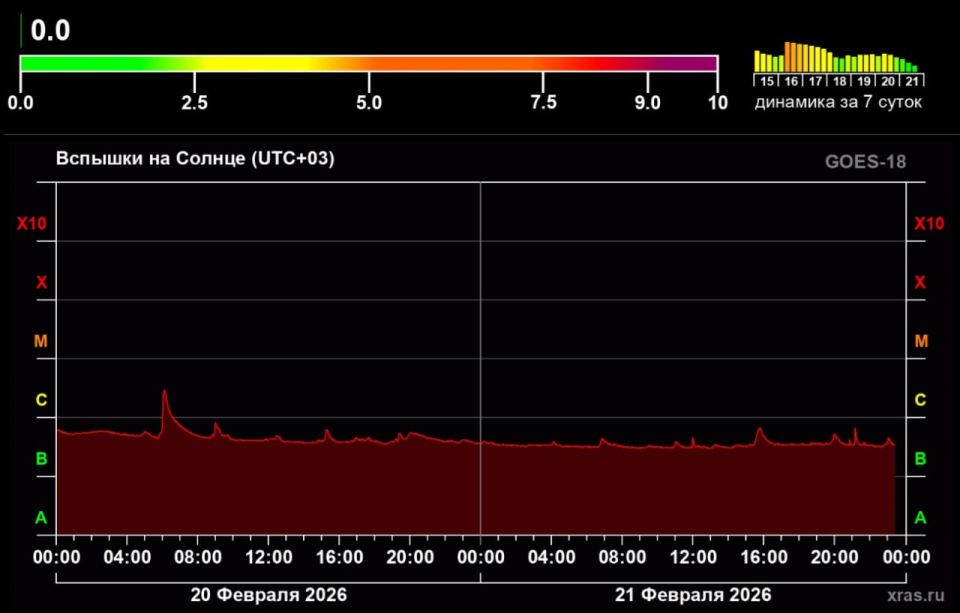
Task: Click the tallest flare peak on 20 February
Action: click(x=164, y=391)
